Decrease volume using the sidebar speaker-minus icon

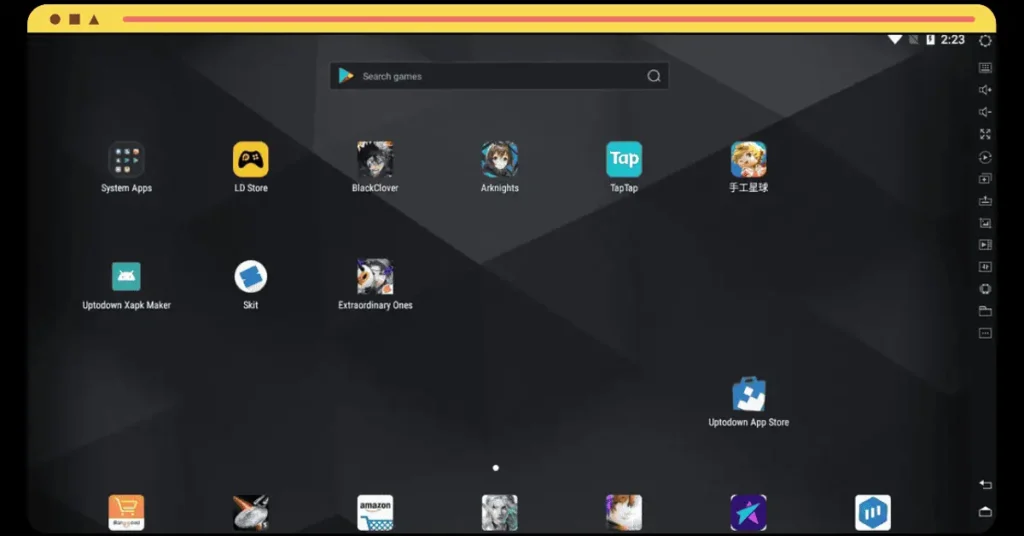pos(985,112)
